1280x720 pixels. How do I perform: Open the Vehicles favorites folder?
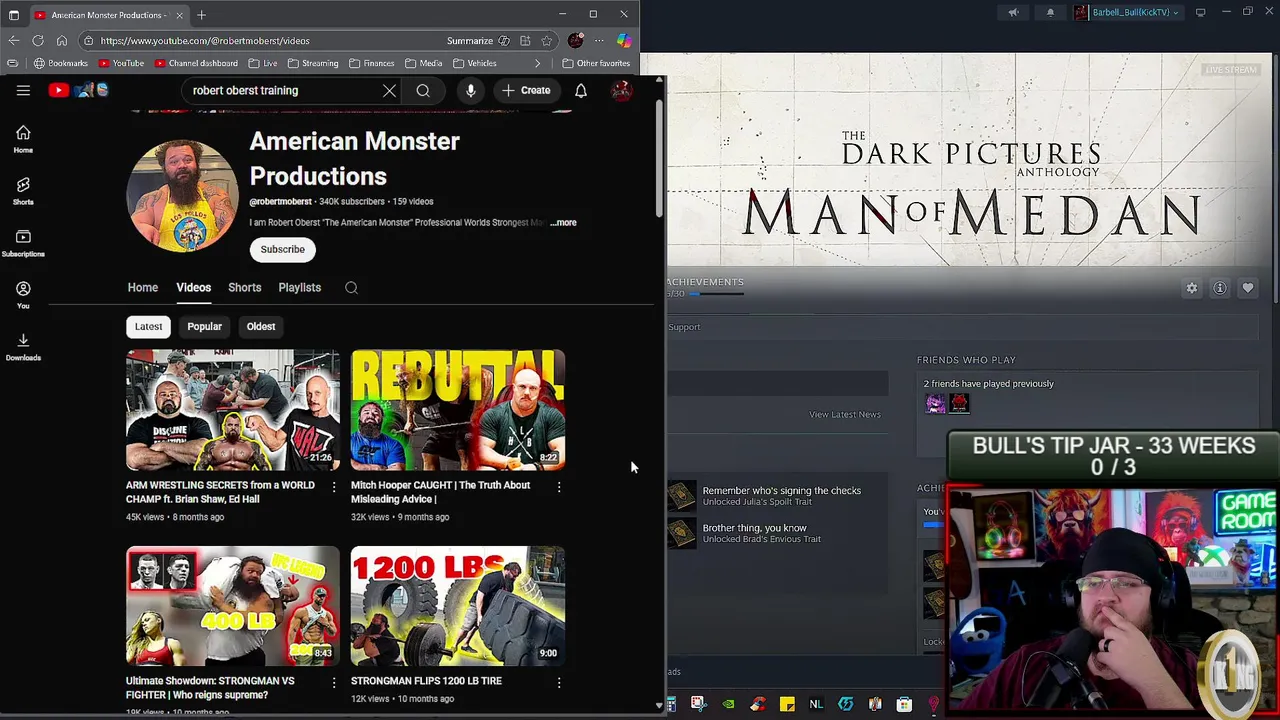pyautogui.click(x=474, y=63)
